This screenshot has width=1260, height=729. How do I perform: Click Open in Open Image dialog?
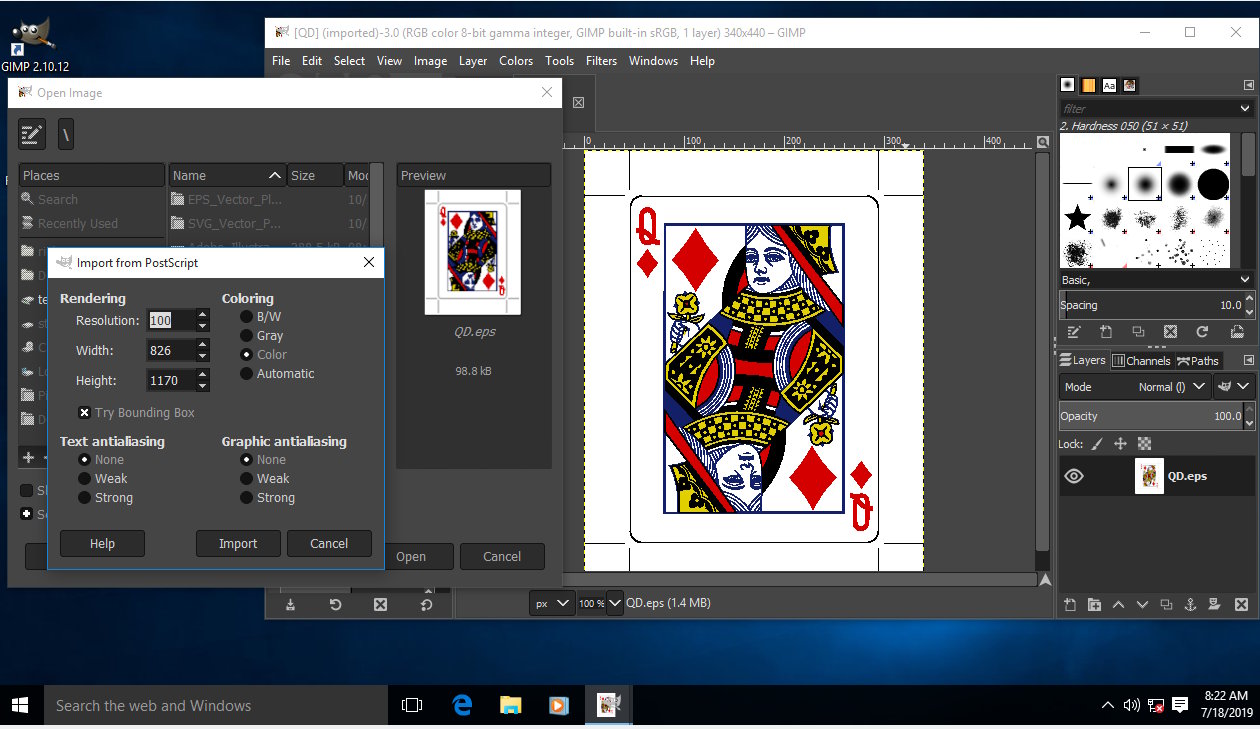(411, 556)
